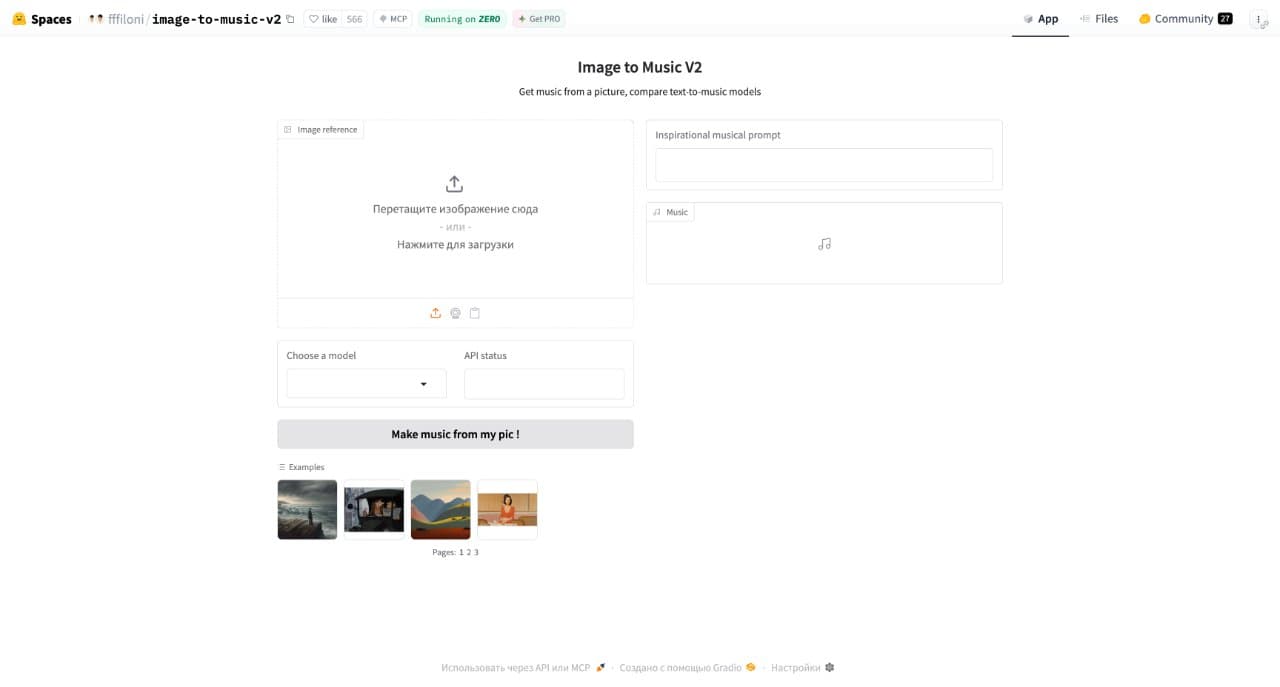This screenshot has height=687, width=1280.
Task: Click the Image reference label
Action: (x=321, y=130)
